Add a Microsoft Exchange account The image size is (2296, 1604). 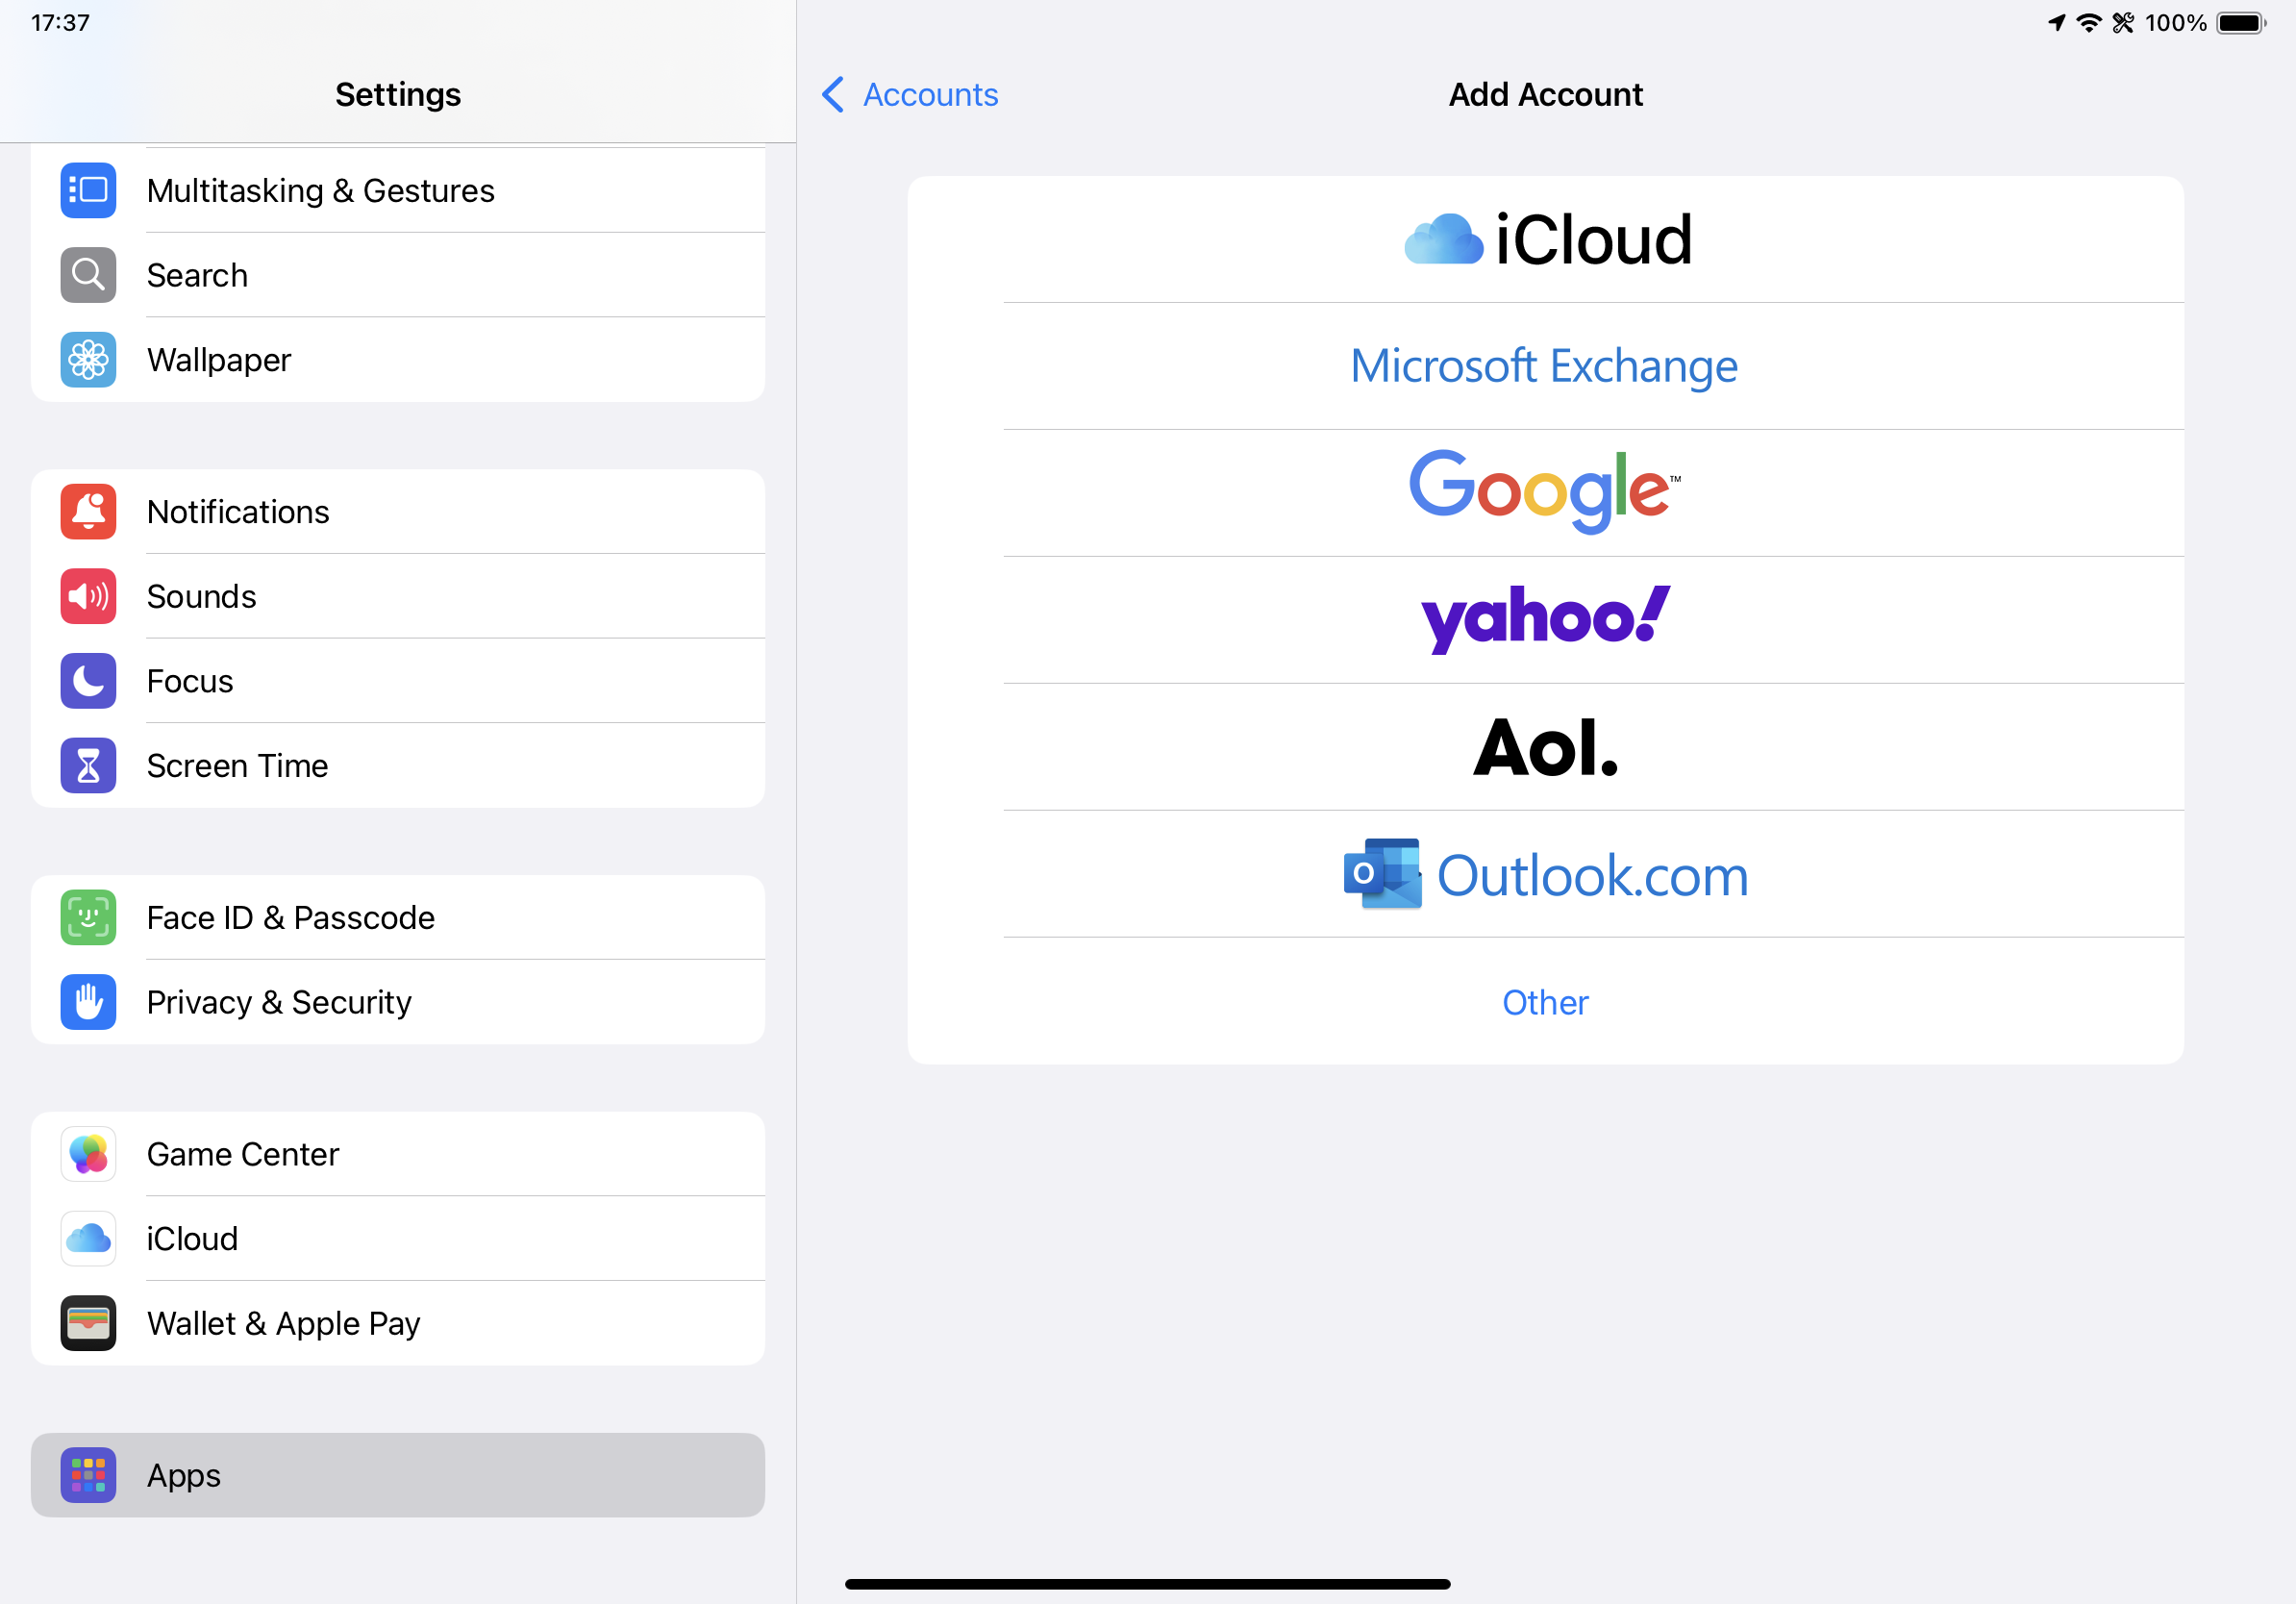1545,366
